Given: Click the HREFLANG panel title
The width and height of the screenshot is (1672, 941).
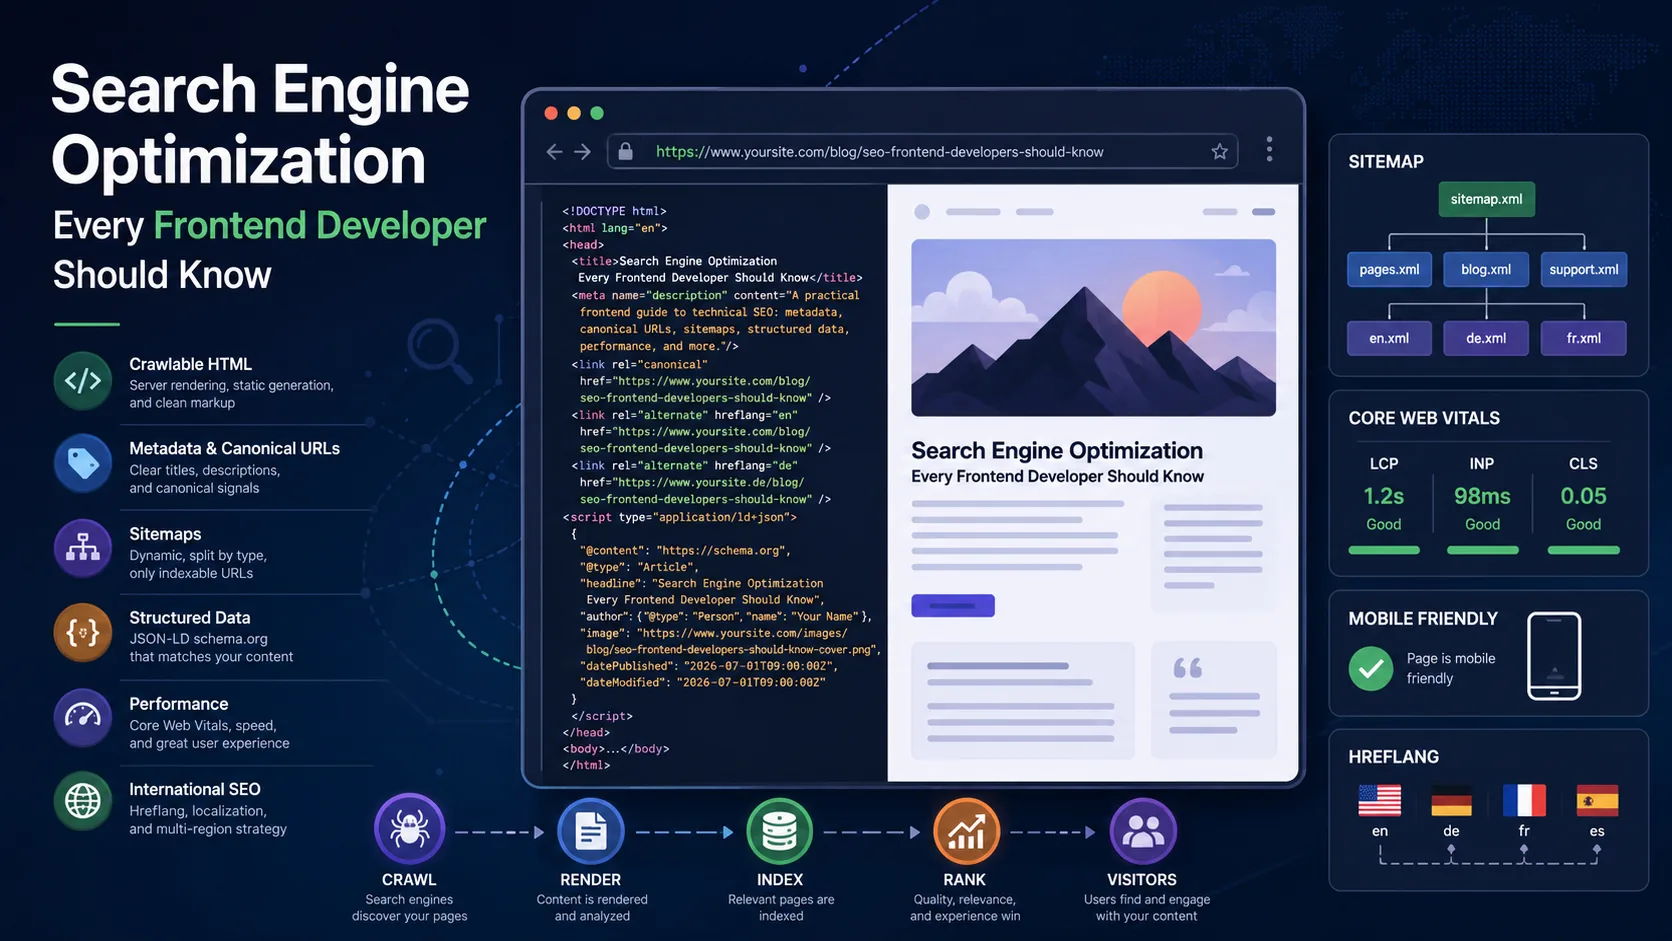Looking at the screenshot, I should (1394, 757).
